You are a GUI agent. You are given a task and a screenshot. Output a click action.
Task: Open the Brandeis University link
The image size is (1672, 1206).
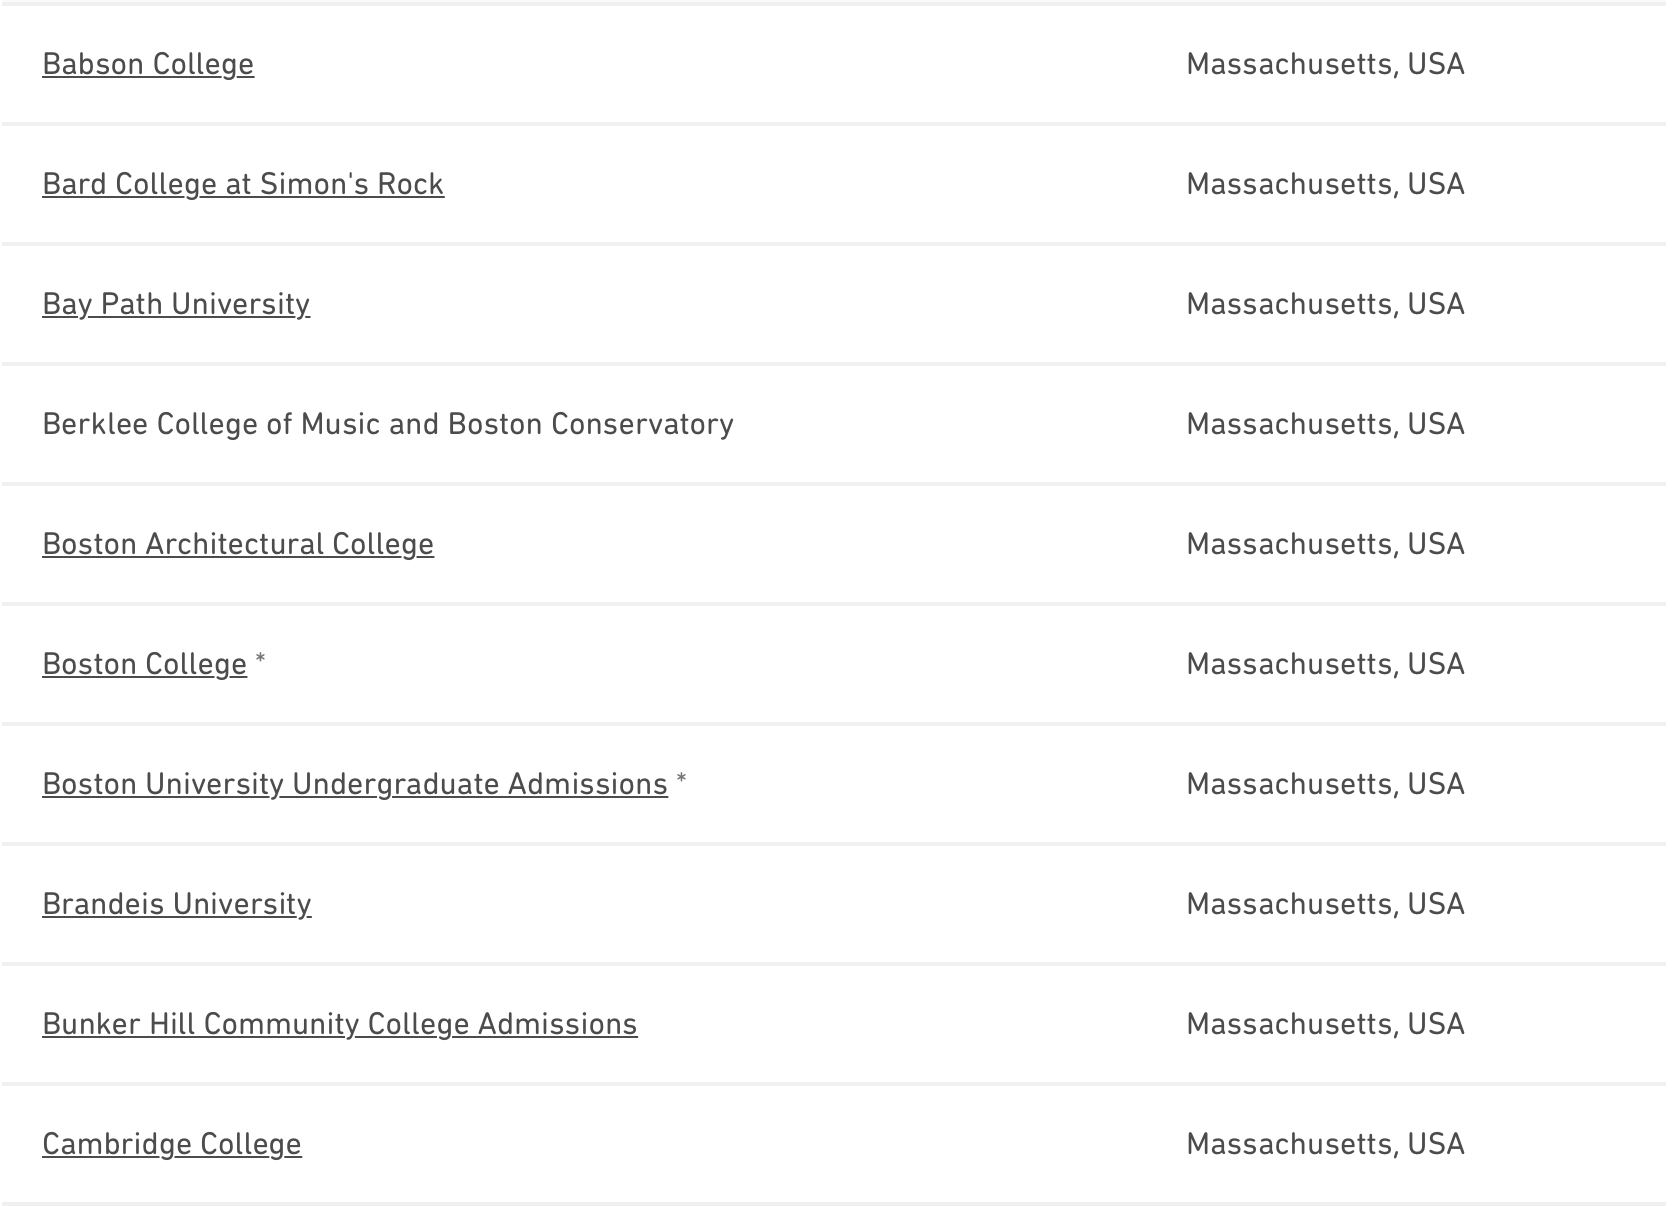pyautogui.click(x=177, y=904)
